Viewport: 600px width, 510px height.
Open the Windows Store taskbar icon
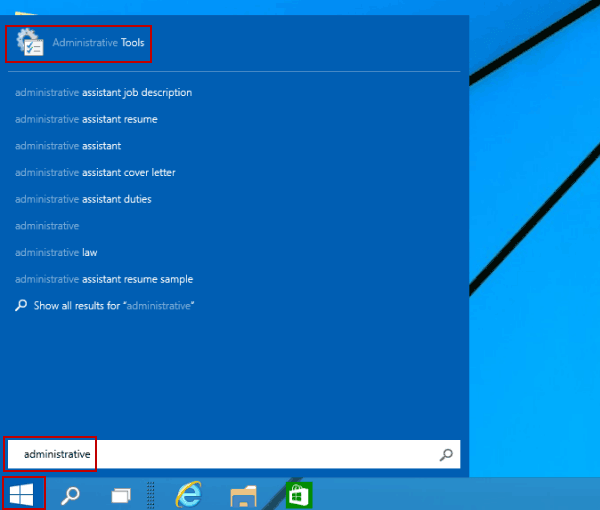click(299, 495)
